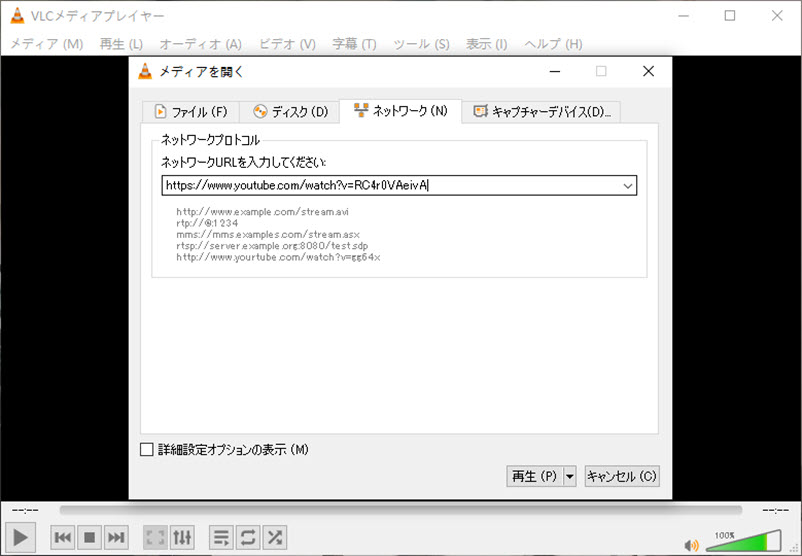The image size is (802, 556).
Task: Click VLC cone icon in main title bar
Action: 17,16
